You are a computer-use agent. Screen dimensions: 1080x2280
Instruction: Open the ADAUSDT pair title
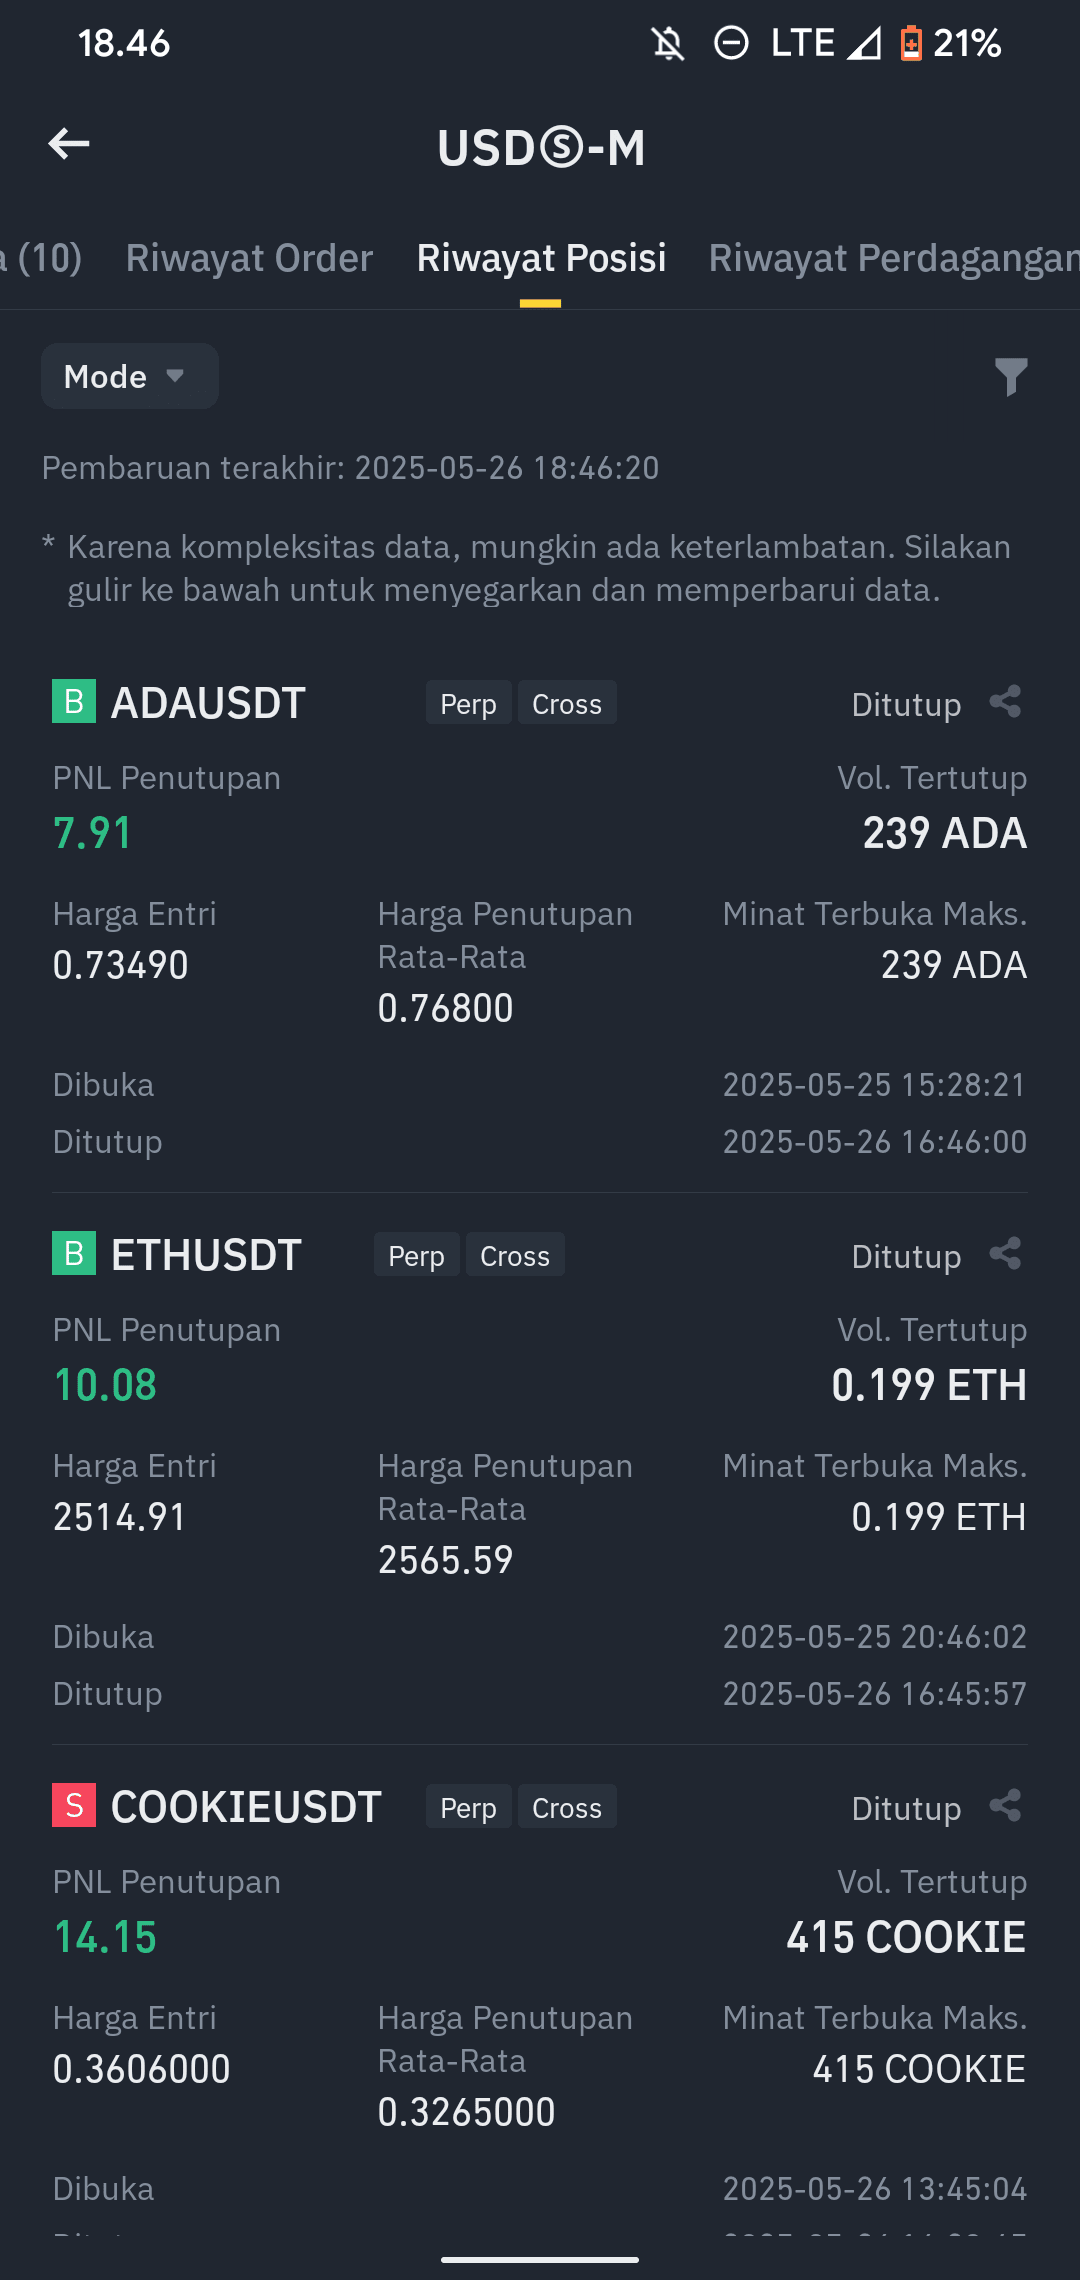click(x=208, y=703)
